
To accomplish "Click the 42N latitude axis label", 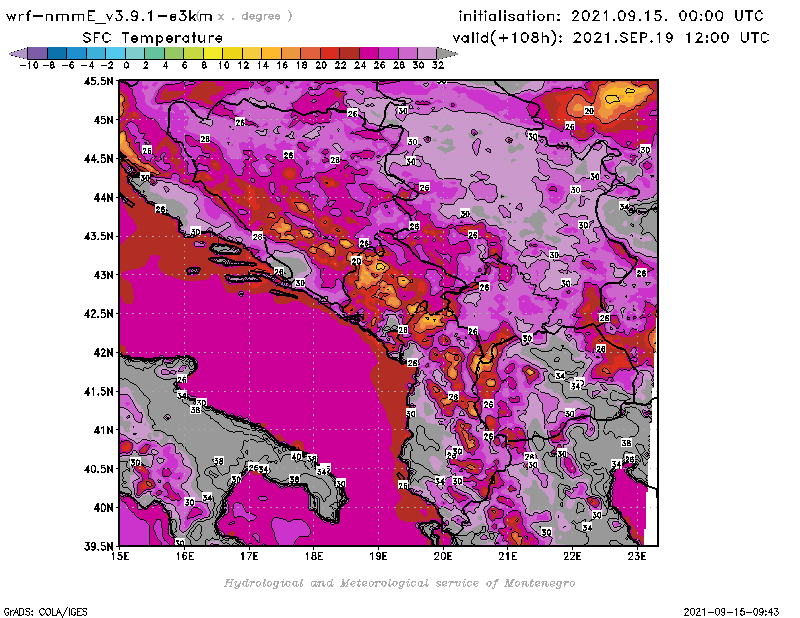I will pos(103,353).
